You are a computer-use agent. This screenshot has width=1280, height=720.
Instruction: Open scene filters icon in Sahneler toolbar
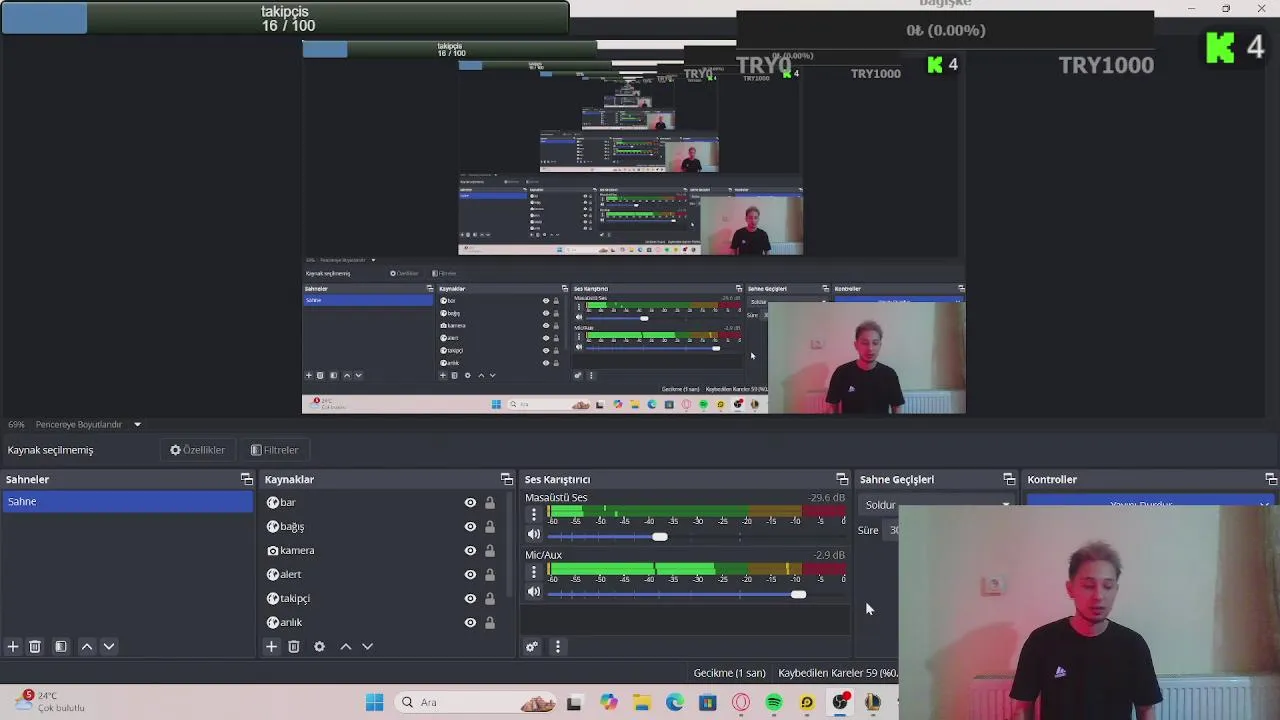point(60,647)
